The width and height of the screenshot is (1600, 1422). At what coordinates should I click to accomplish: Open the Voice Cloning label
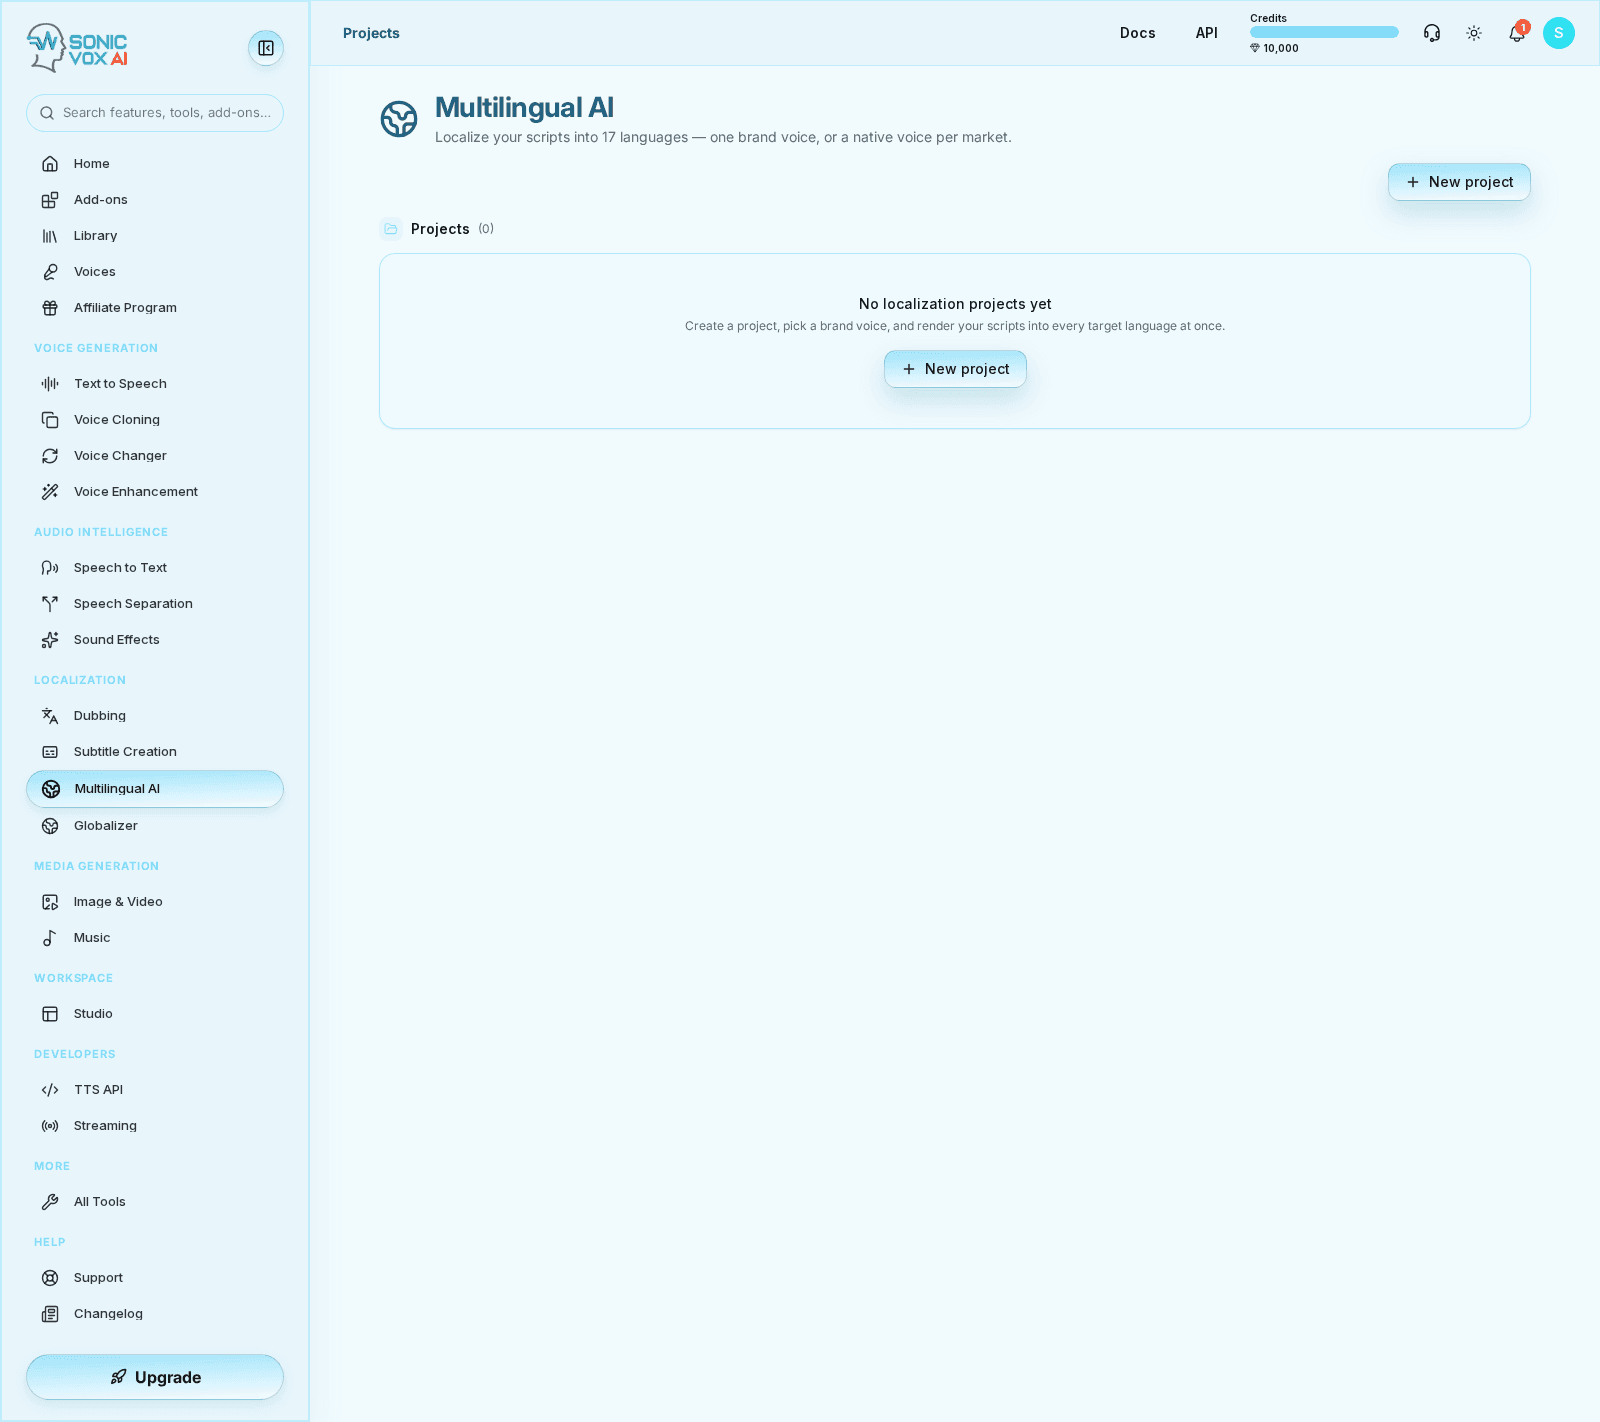point(117,420)
